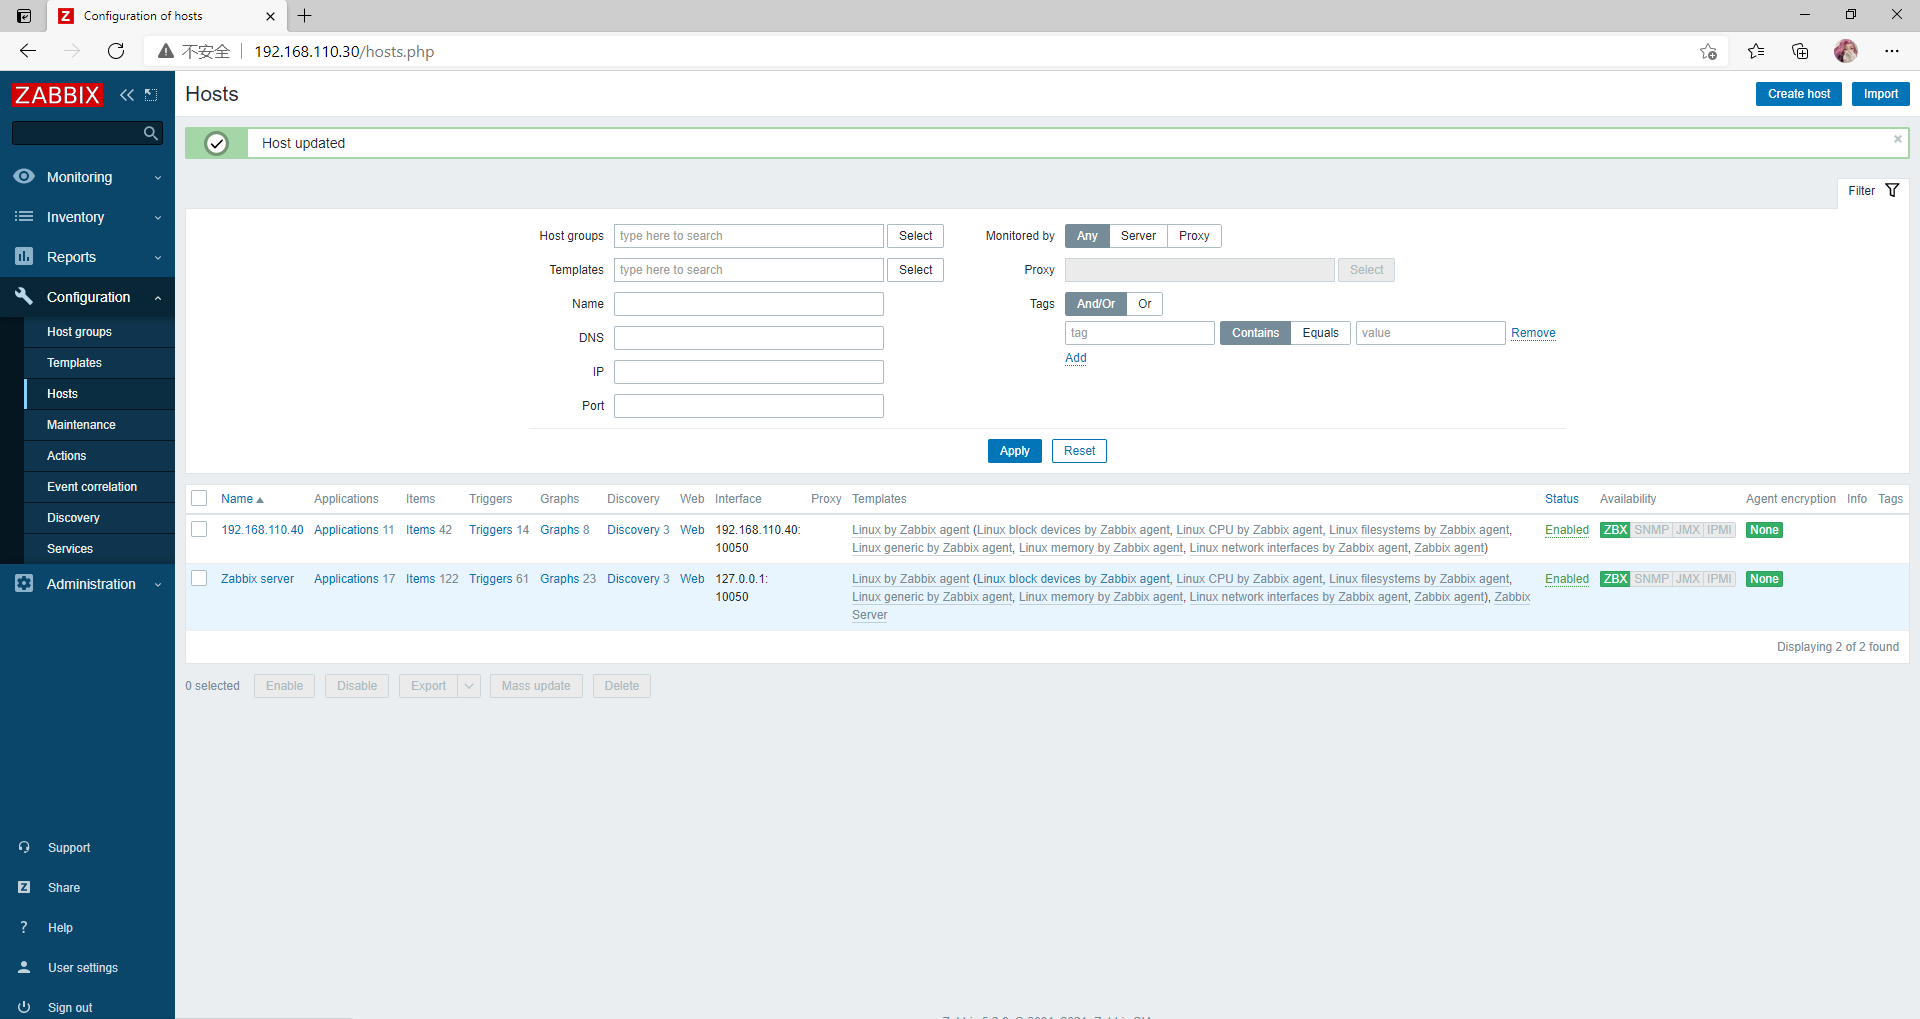Screen dimensions: 1920x1019
Task: Click the Reports chart icon
Action: point(24,256)
